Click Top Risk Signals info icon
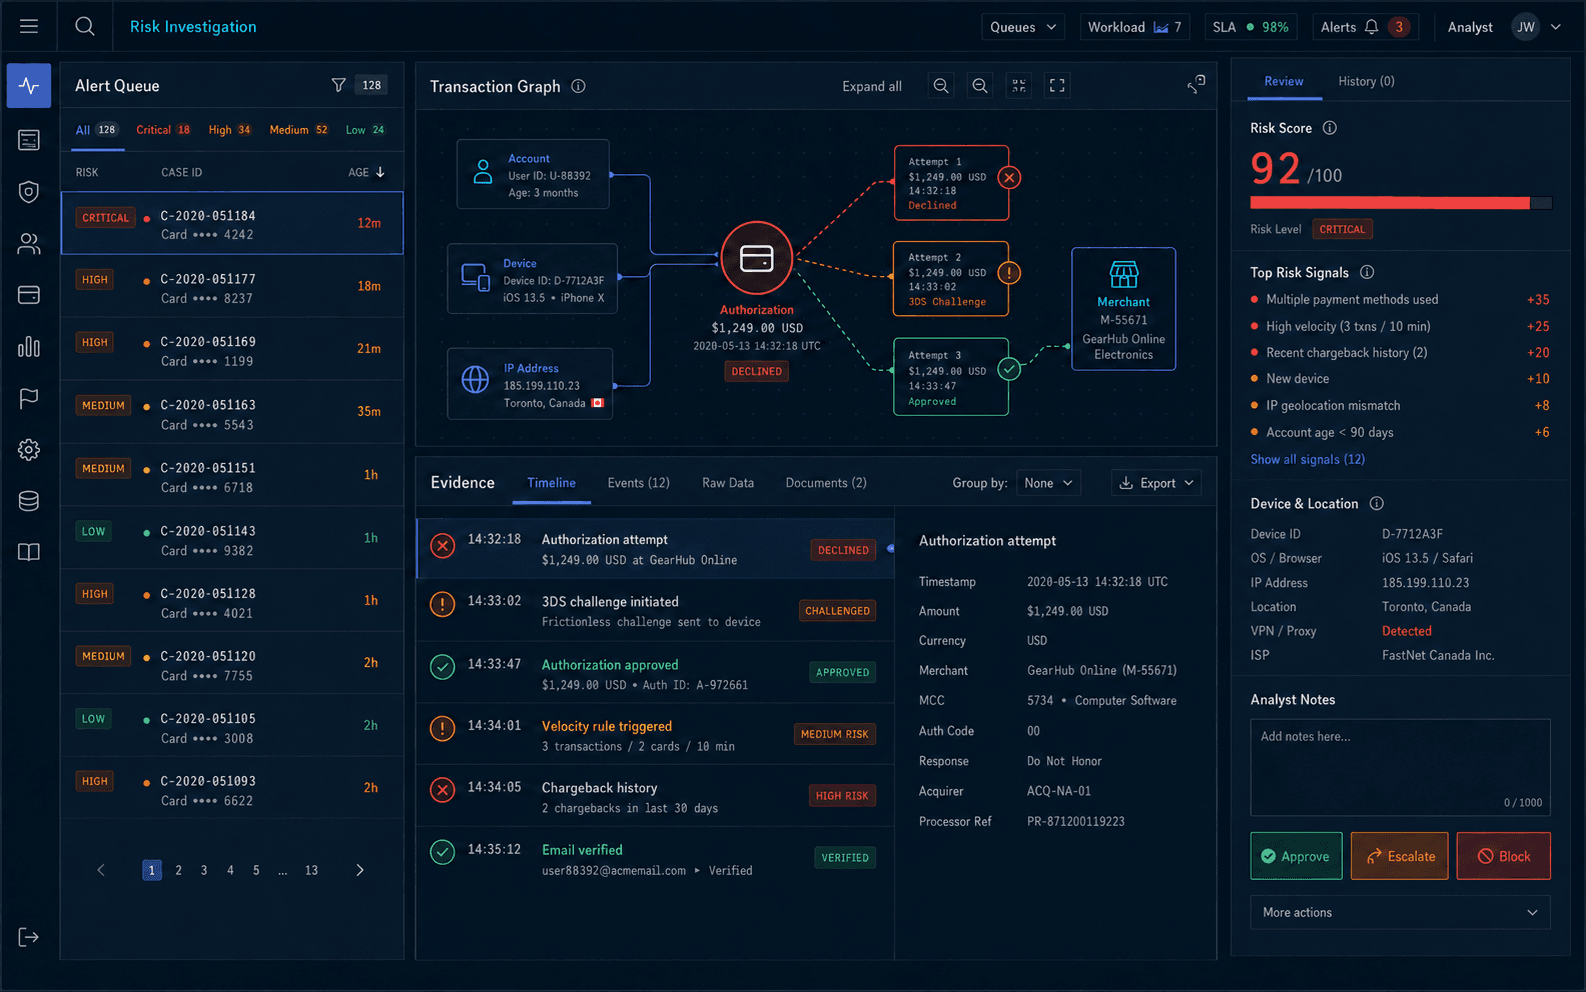Image resolution: width=1586 pixels, height=992 pixels. (x=1367, y=272)
